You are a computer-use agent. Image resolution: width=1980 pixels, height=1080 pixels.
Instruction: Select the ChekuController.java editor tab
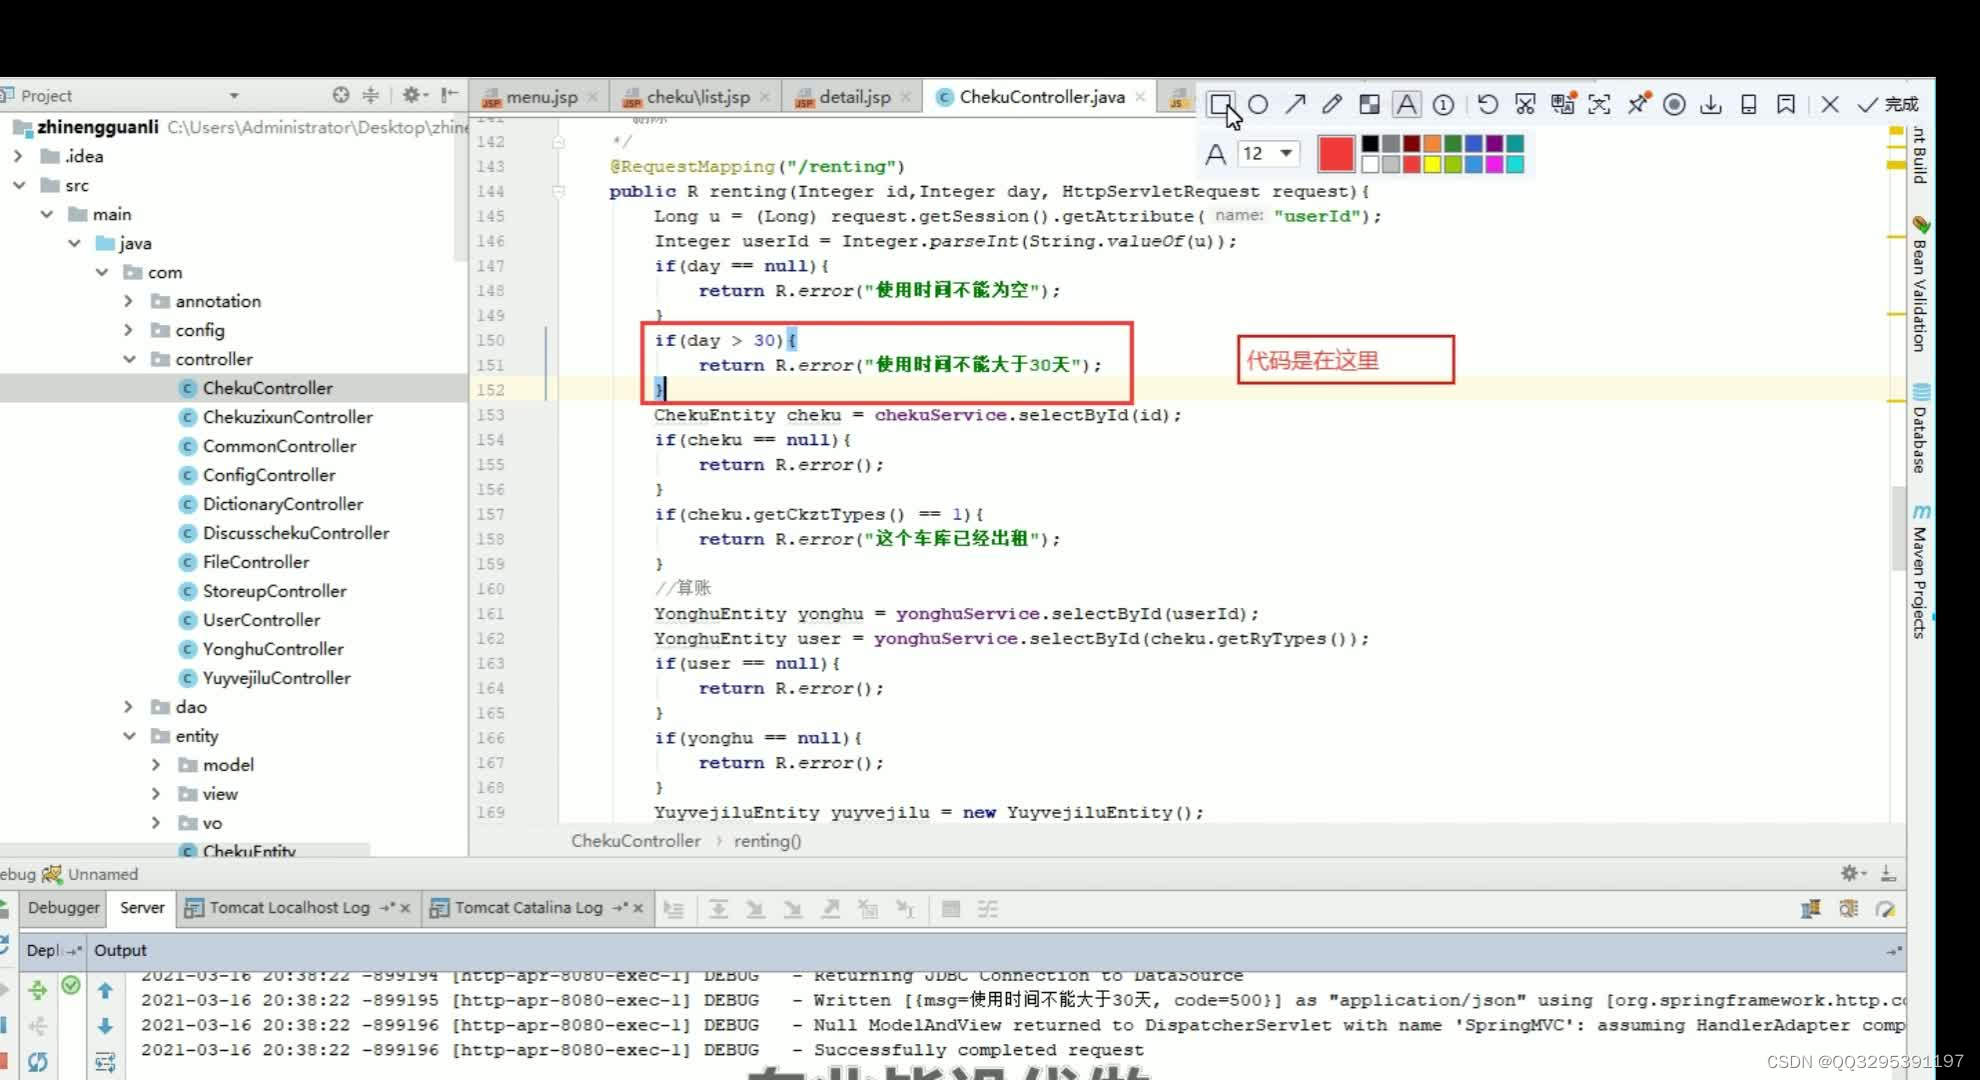tap(1041, 97)
